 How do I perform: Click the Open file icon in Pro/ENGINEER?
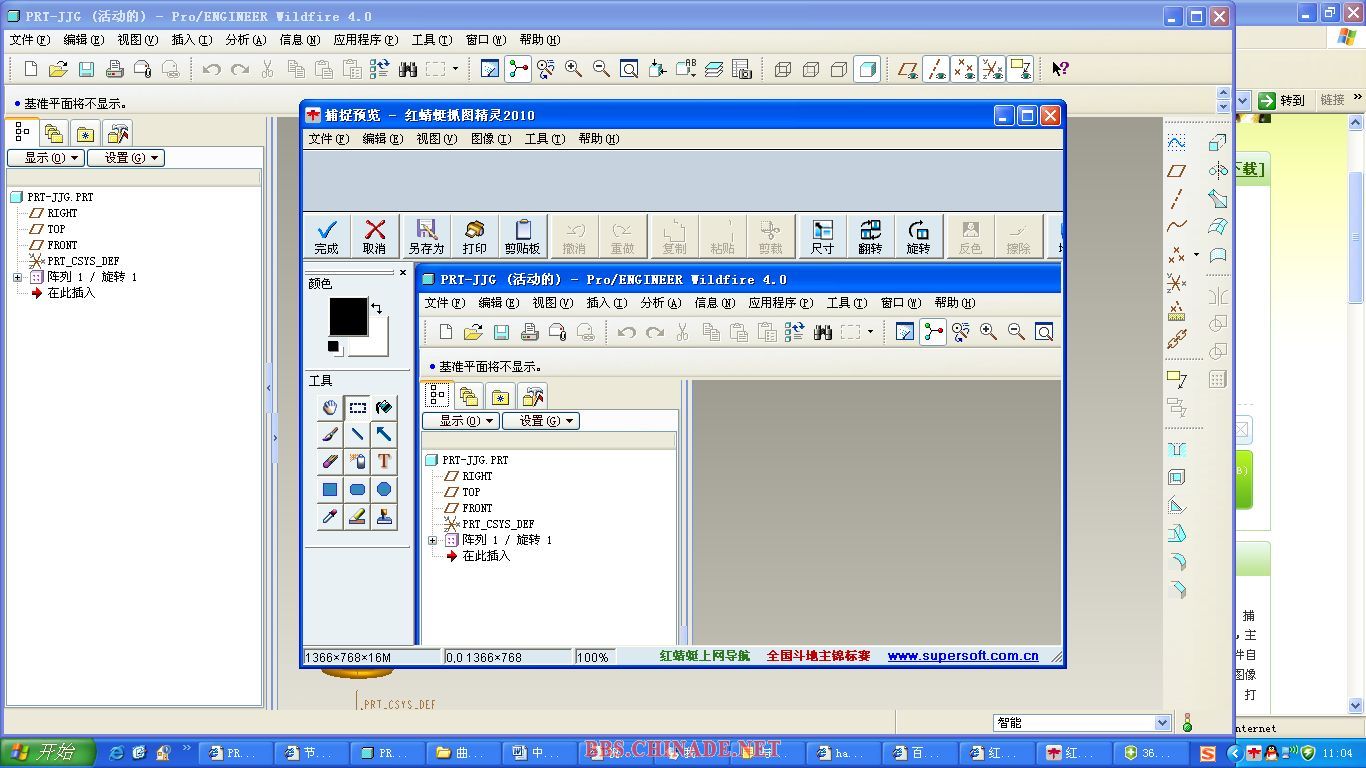(x=58, y=69)
